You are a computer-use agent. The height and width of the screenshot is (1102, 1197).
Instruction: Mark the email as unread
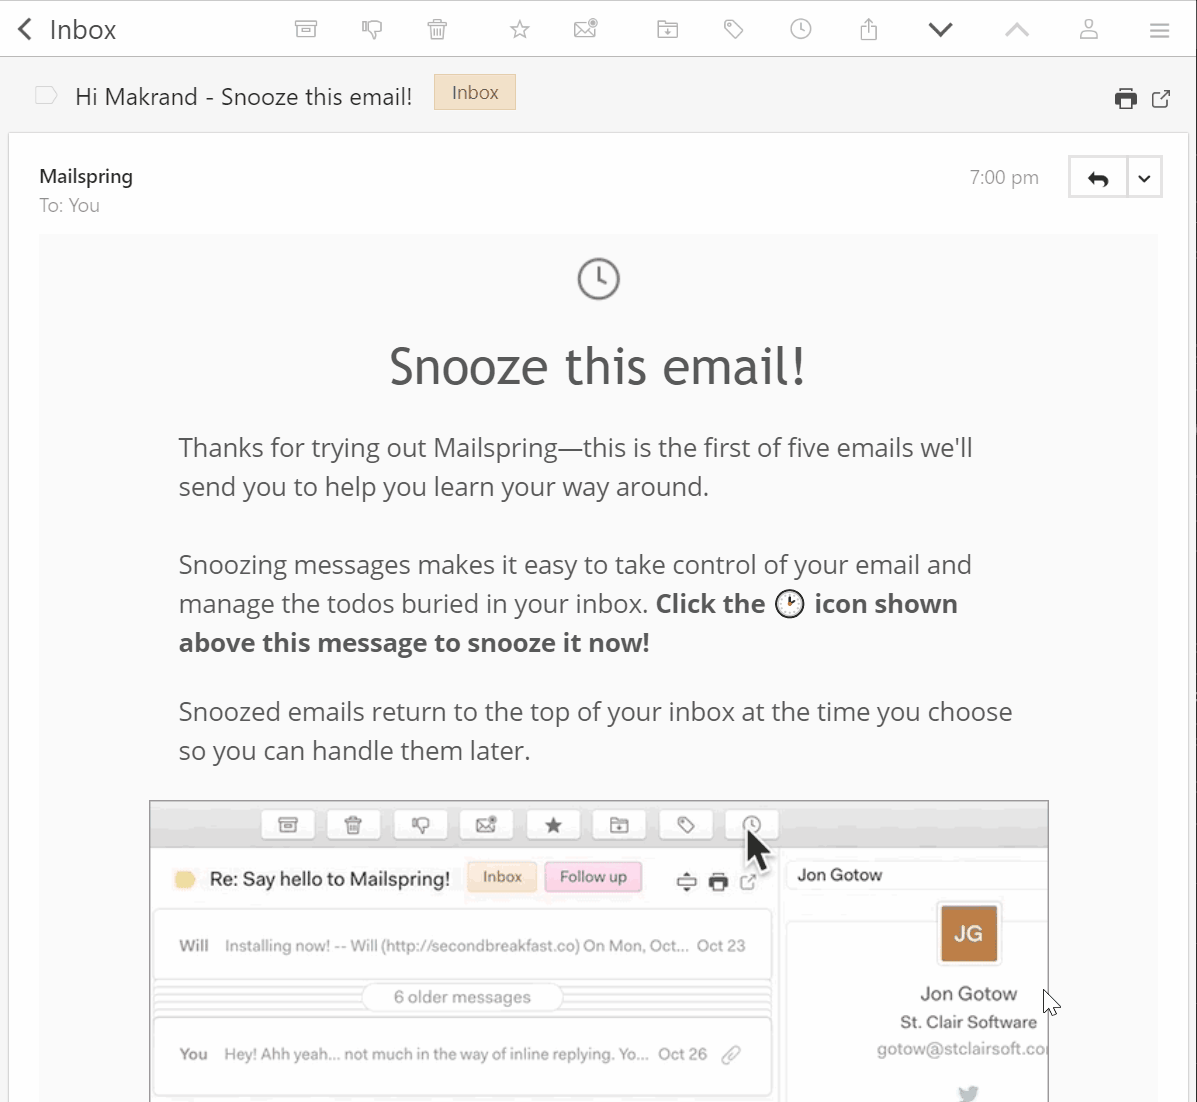585,29
